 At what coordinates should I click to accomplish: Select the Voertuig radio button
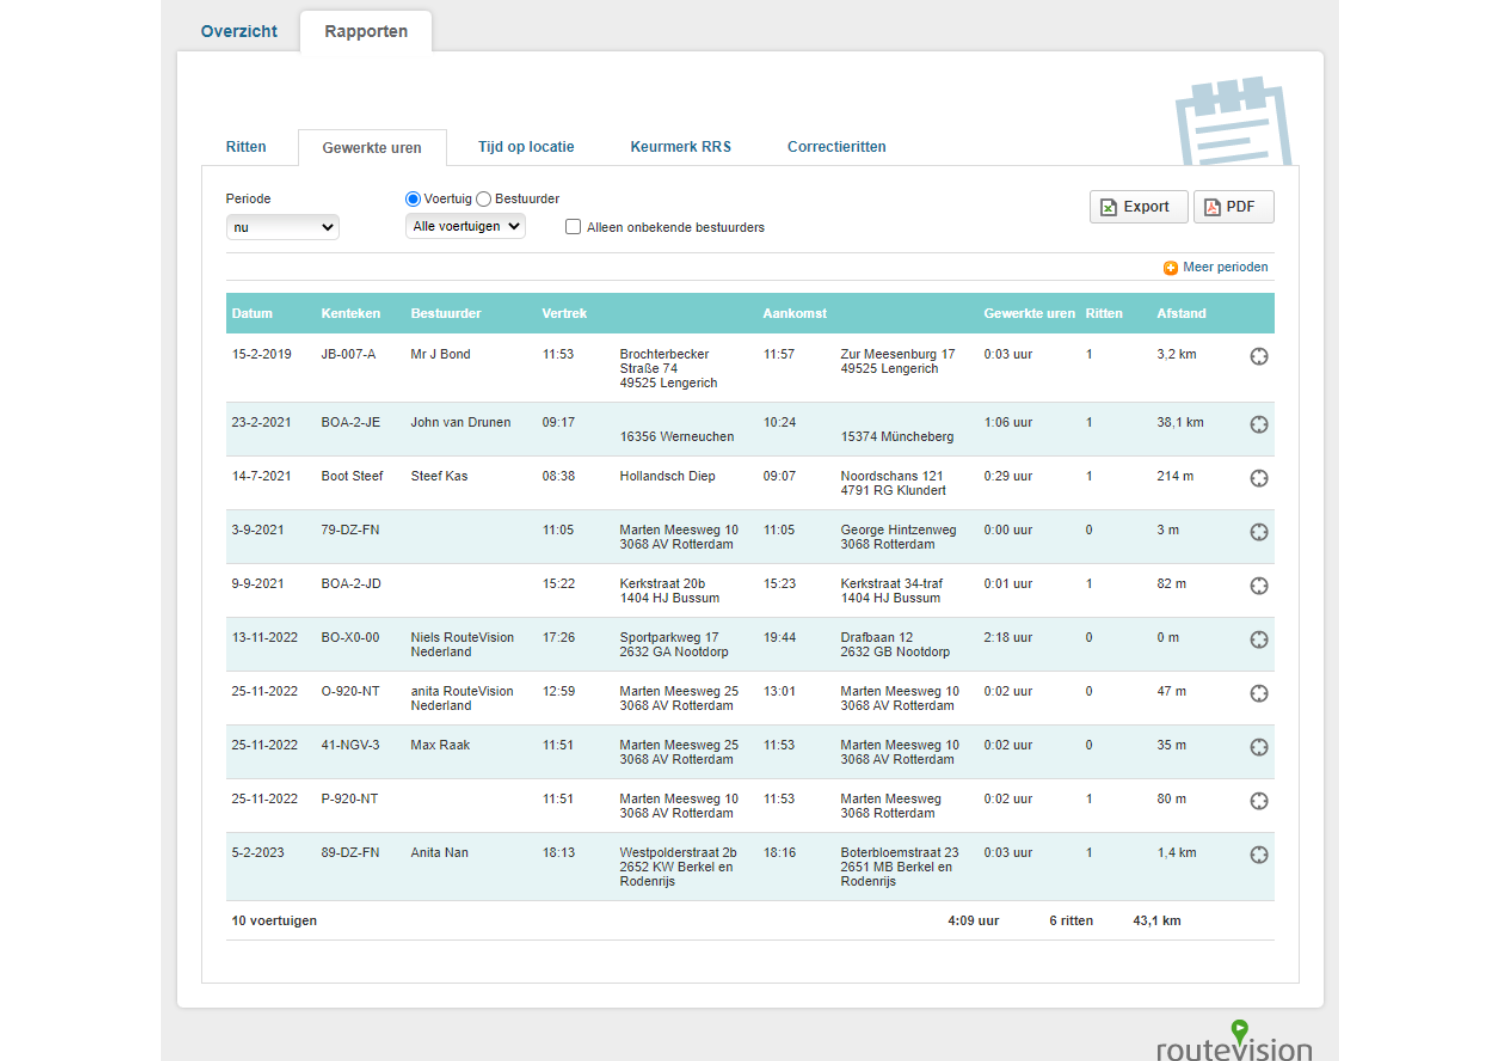click(x=413, y=199)
